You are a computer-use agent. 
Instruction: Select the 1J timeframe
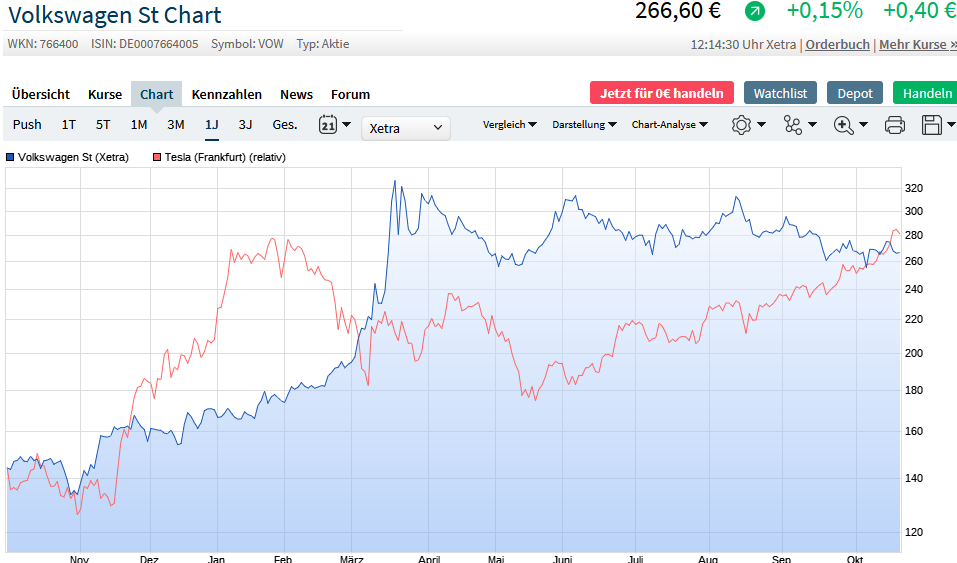[211, 124]
